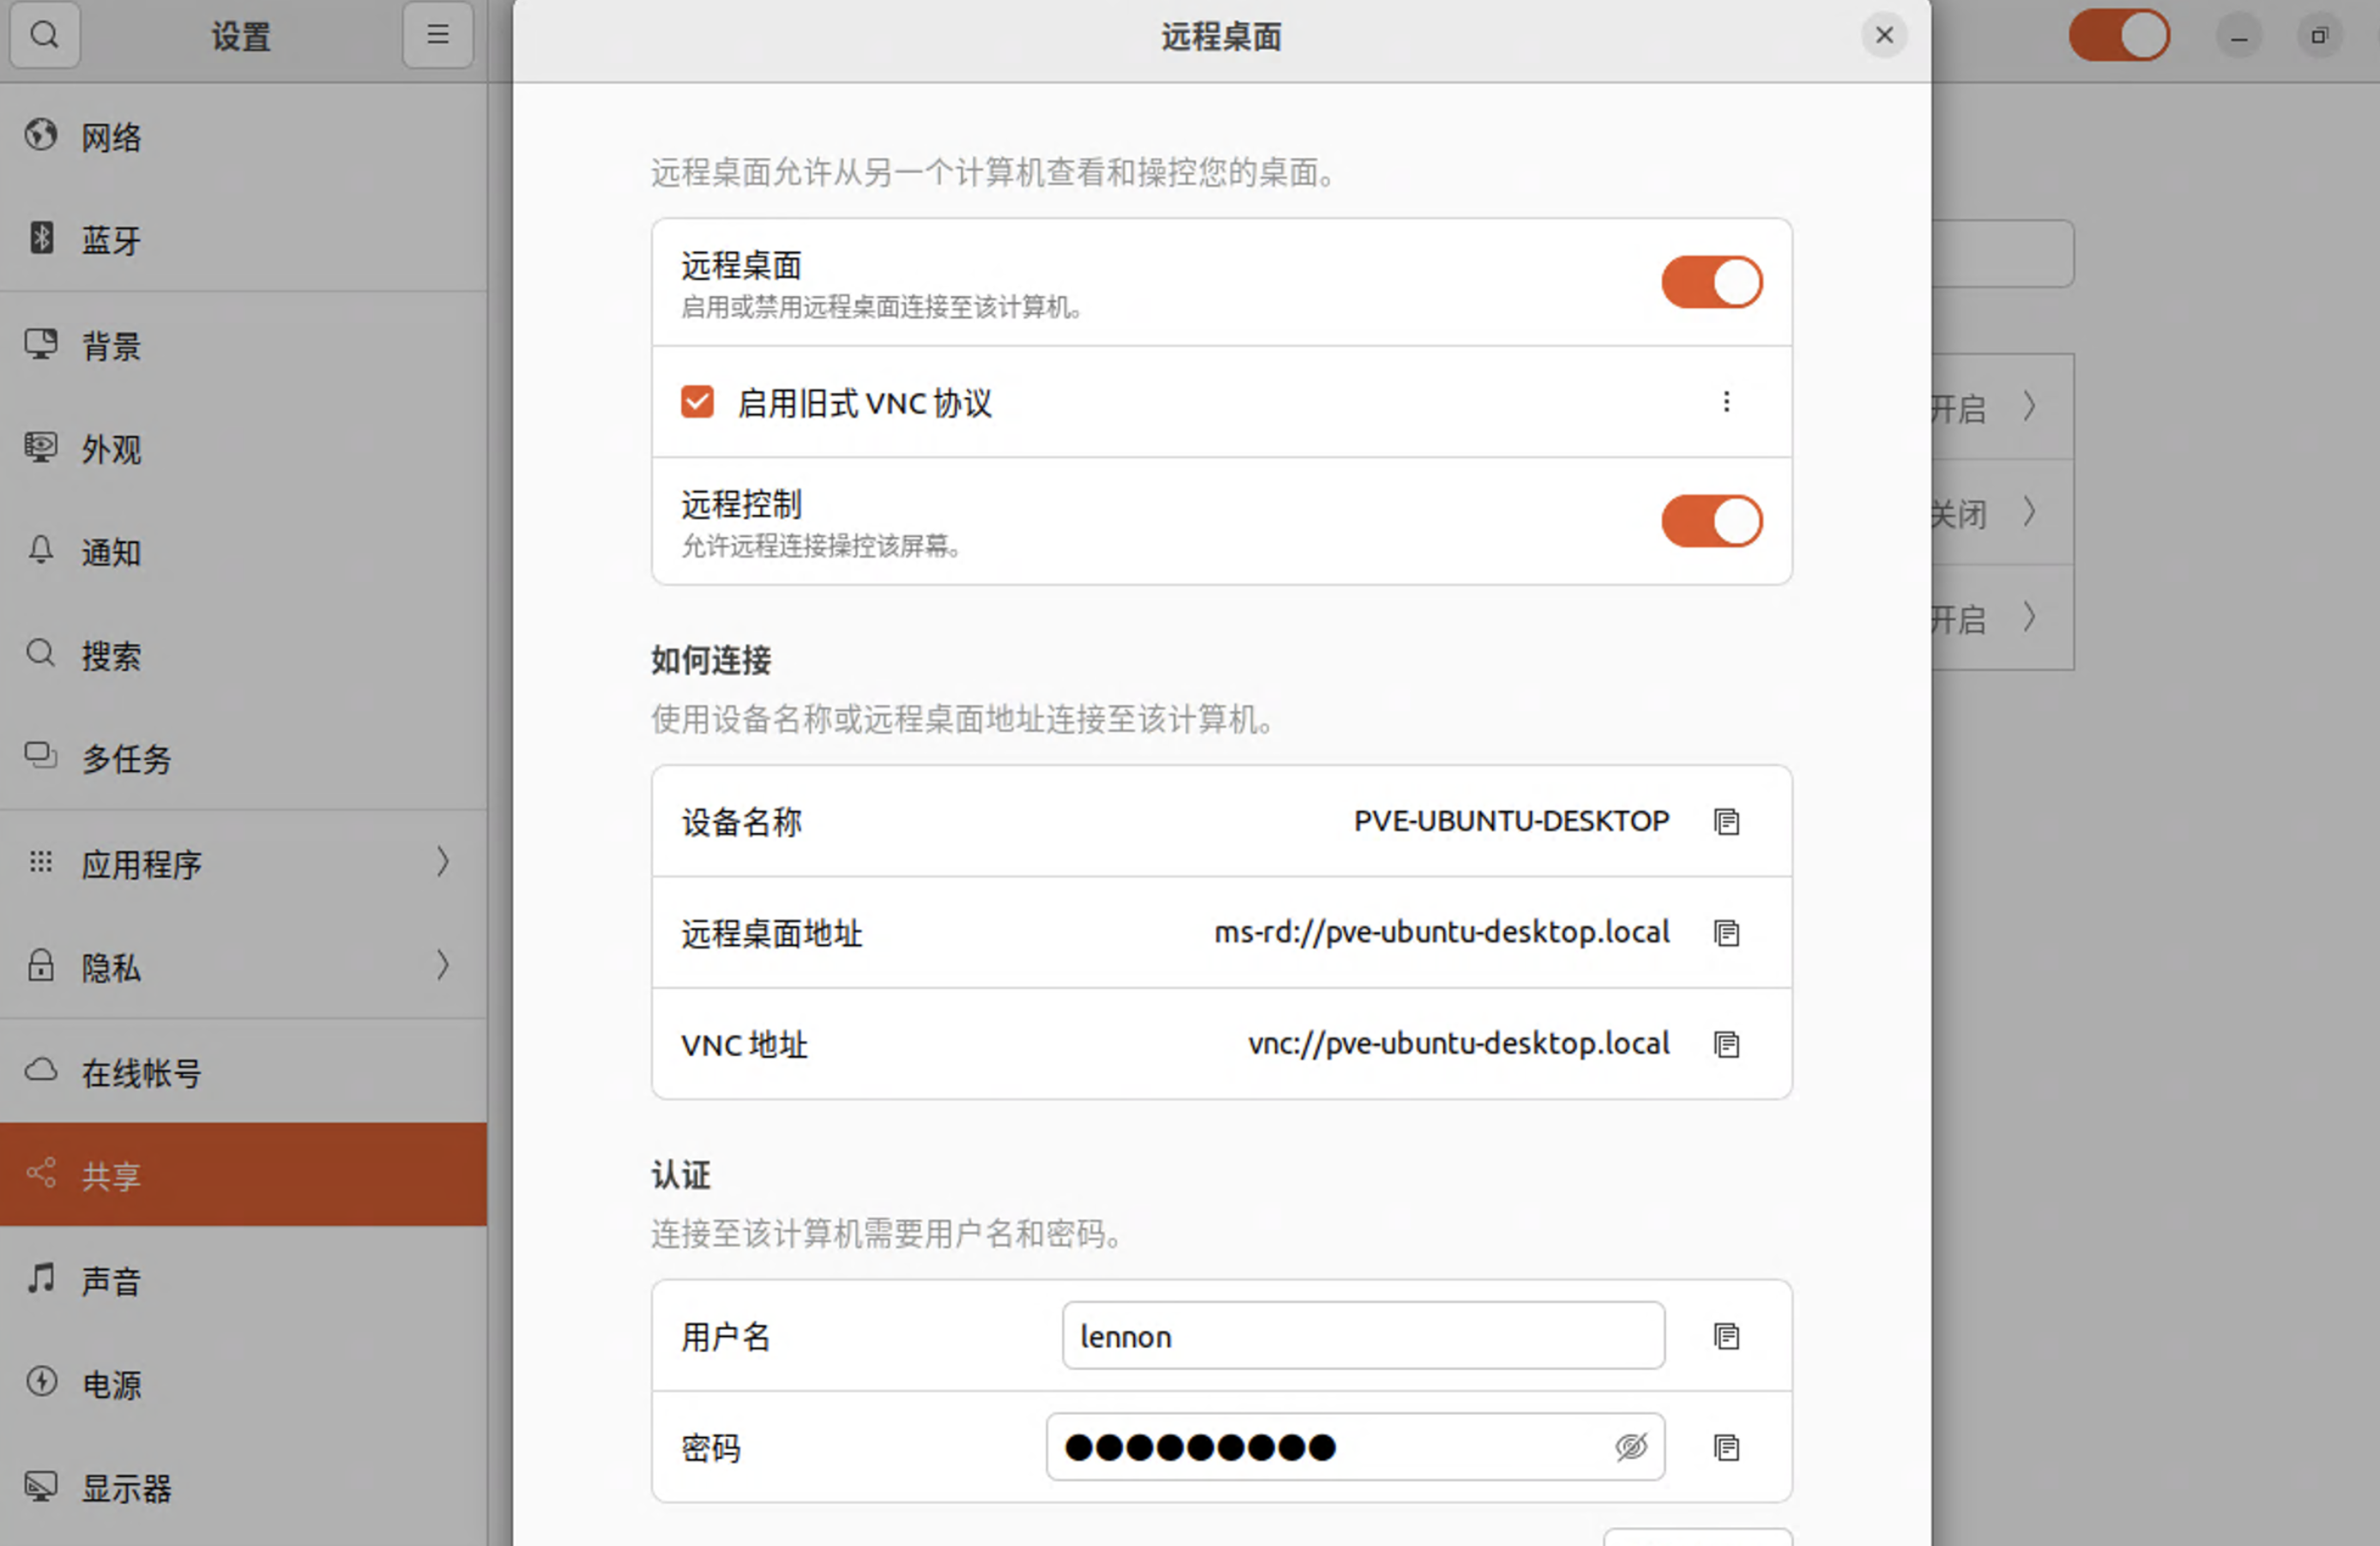Reveal the password with the eye icon
The height and width of the screenshot is (1546, 2380).
[x=1630, y=1447]
